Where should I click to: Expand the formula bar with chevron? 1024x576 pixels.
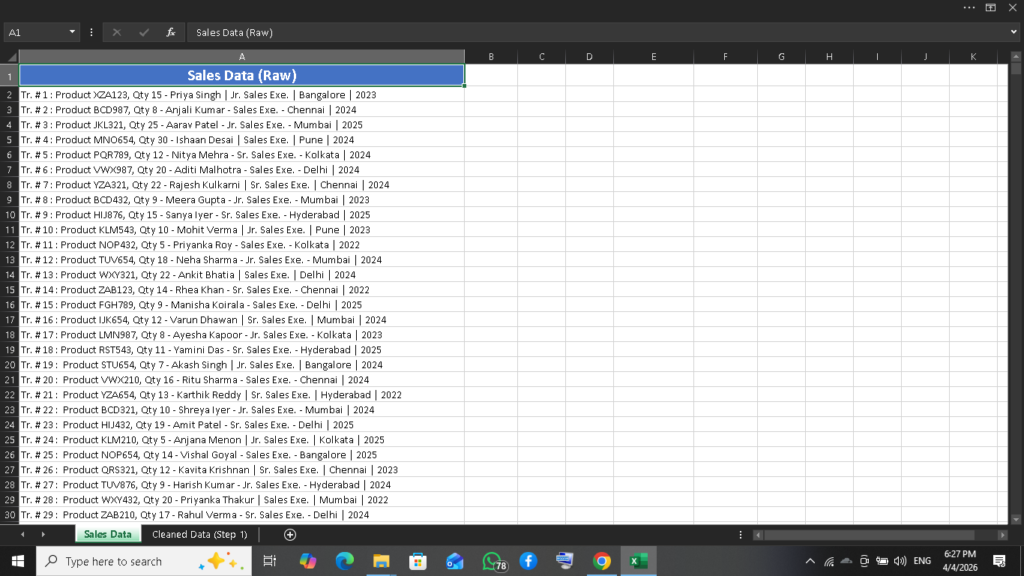[1014, 31]
